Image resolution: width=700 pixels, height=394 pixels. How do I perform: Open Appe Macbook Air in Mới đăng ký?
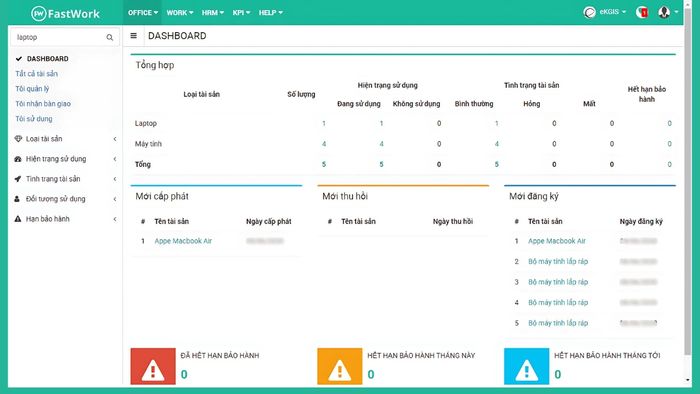(557, 241)
